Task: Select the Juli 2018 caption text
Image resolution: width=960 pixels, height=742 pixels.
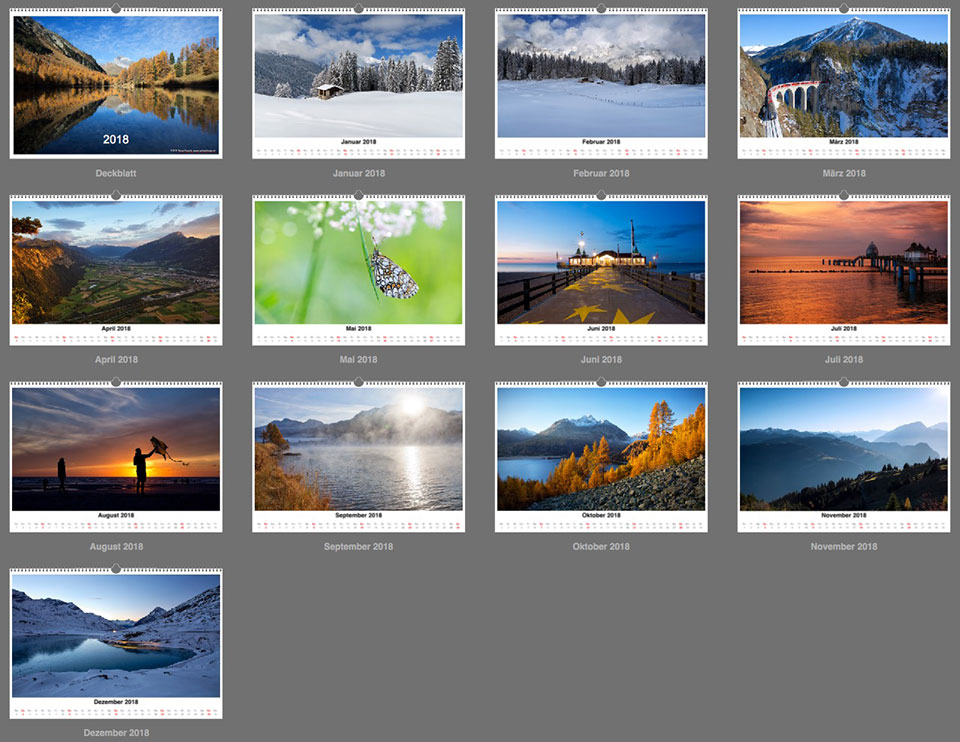Action: (x=844, y=359)
